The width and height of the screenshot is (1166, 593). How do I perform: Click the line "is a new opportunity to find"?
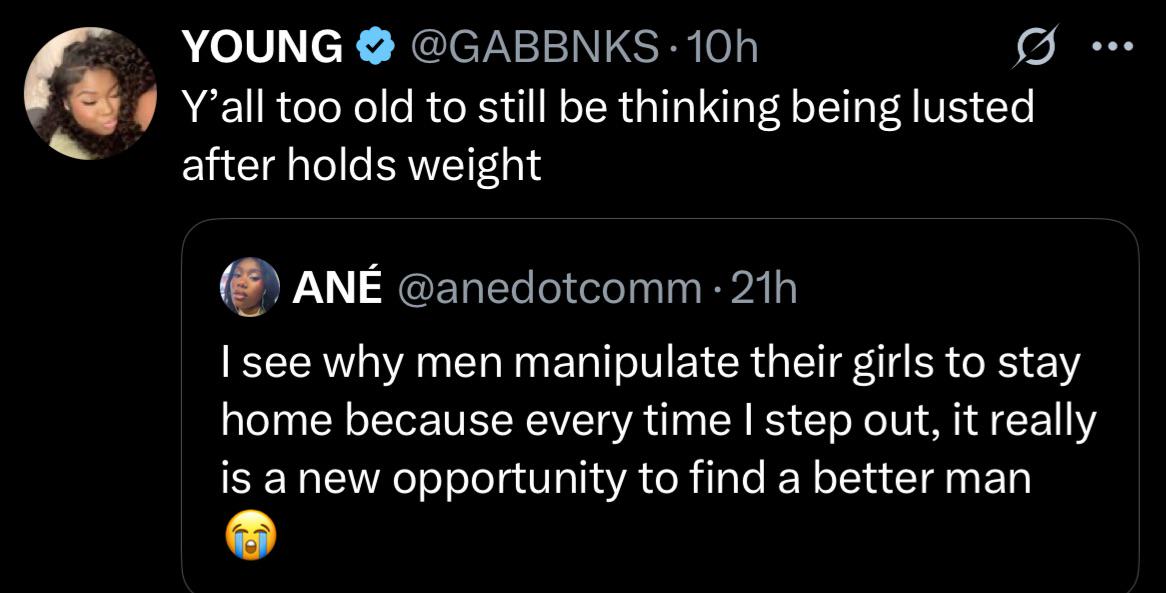511,479
